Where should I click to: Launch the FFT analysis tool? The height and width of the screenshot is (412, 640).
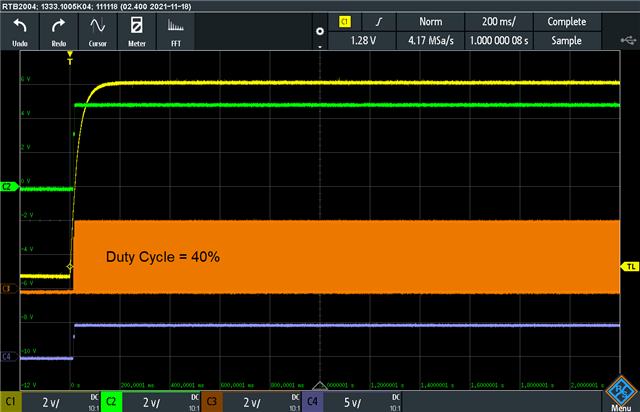tap(176, 31)
